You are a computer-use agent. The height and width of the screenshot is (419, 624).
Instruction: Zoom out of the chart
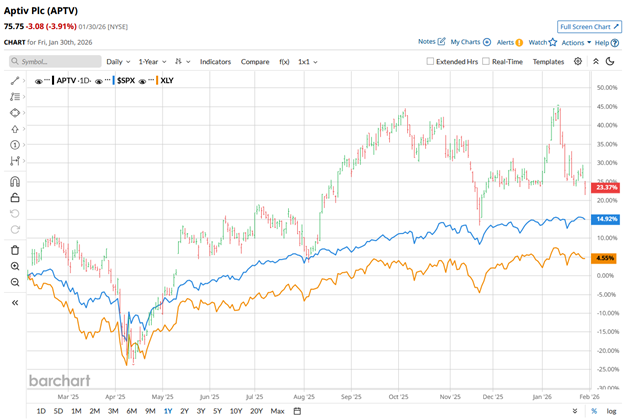pos(15,283)
